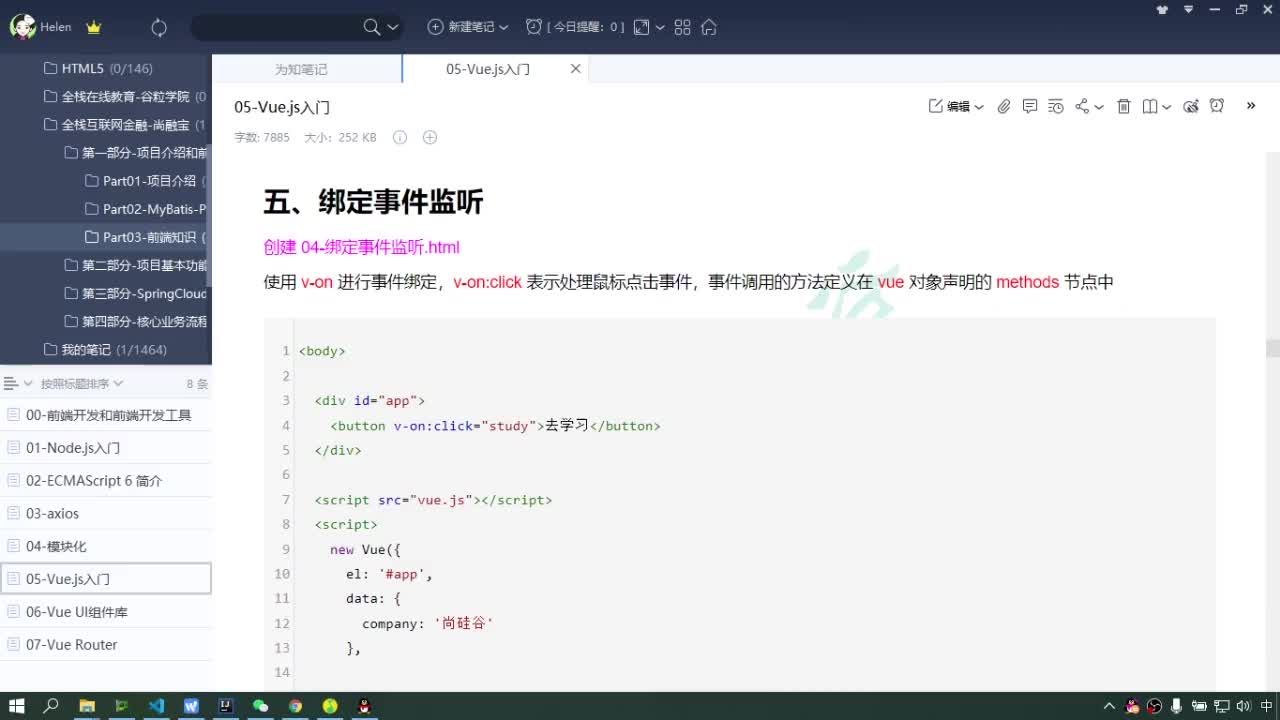
Task: Open Chrome from the taskbar
Action: (295, 706)
